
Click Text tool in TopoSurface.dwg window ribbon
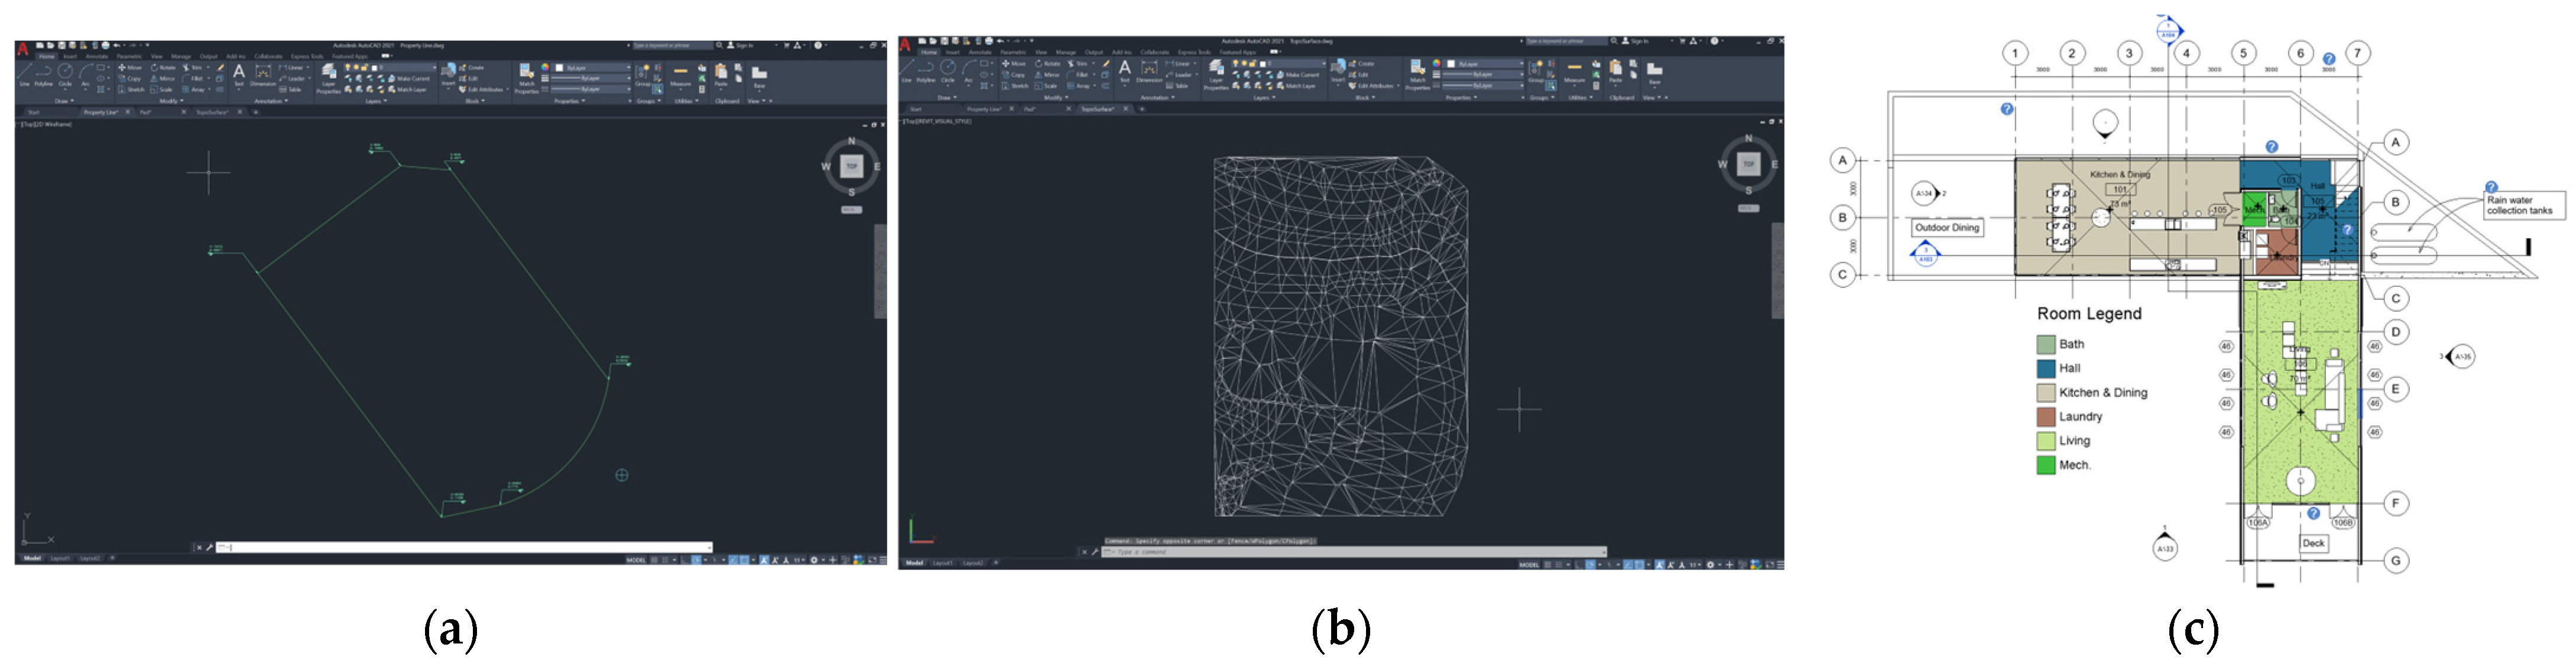click(x=1124, y=69)
